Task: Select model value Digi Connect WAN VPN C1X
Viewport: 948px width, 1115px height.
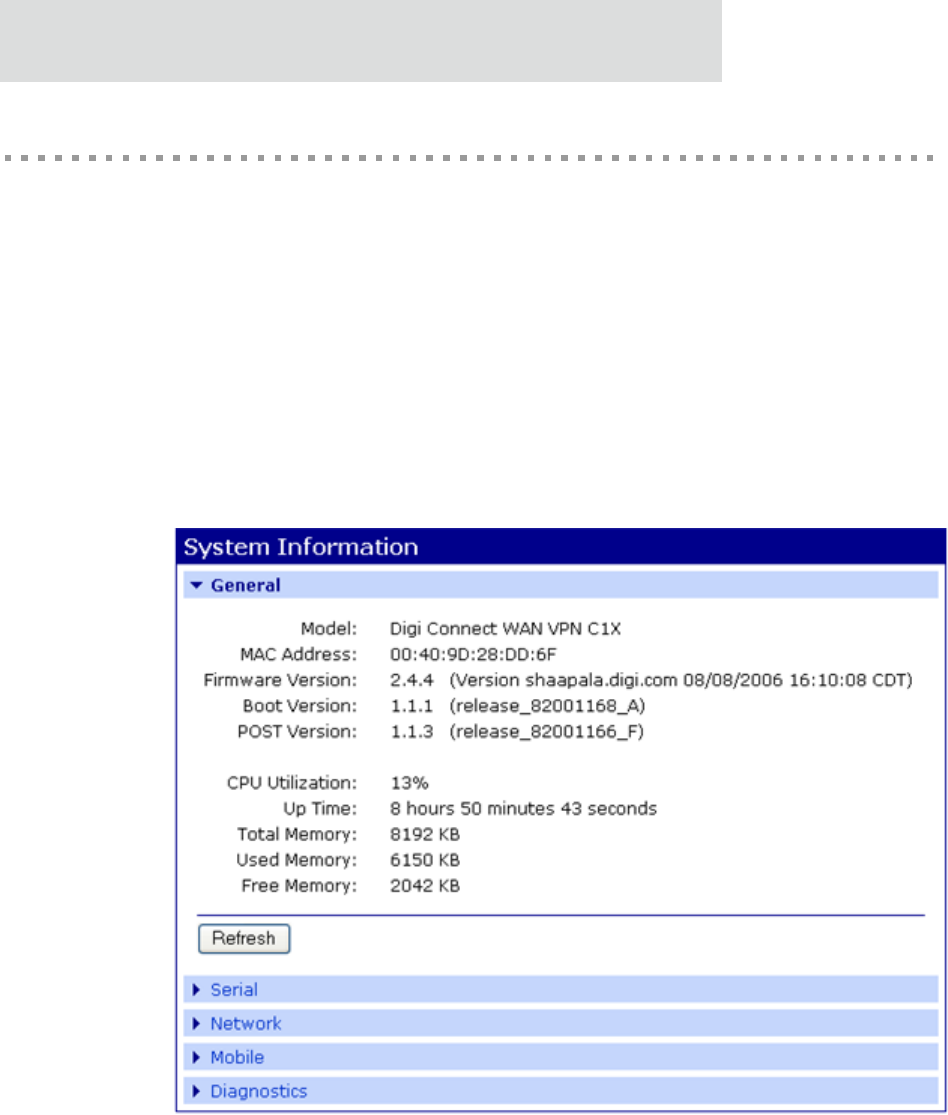Action: click(506, 629)
